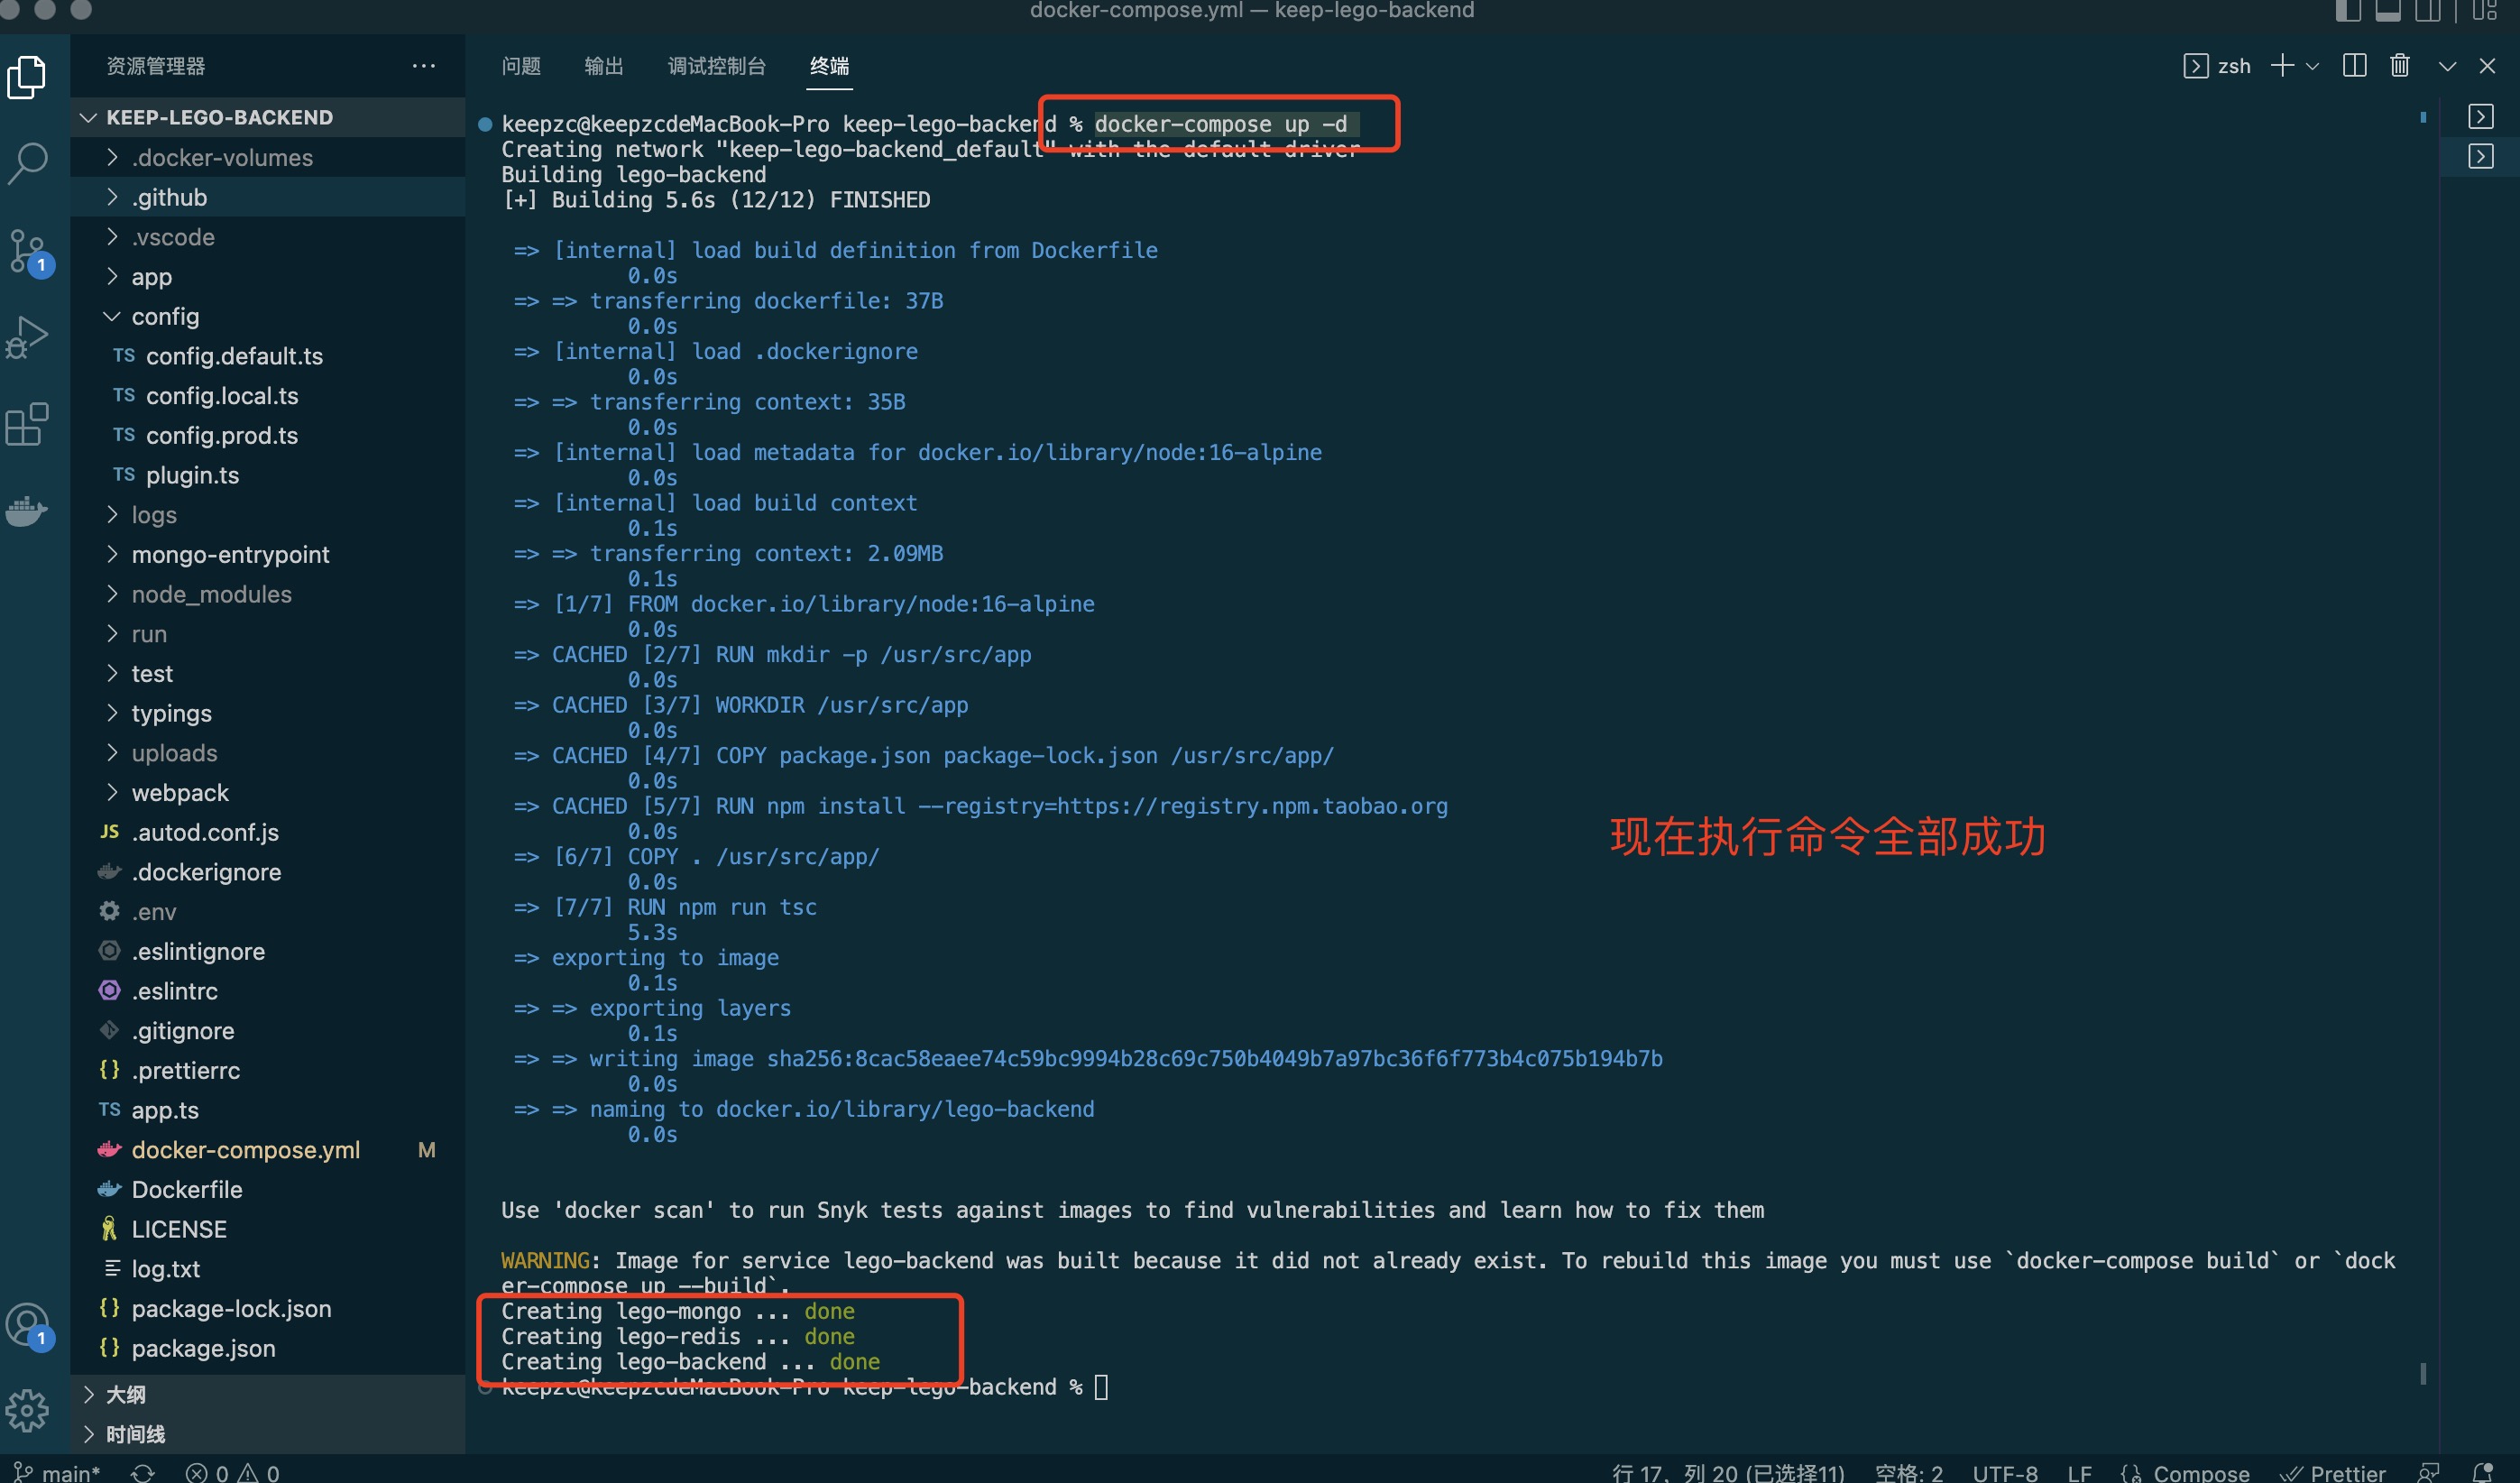The width and height of the screenshot is (2520, 1483).
Task: Click the terminal scrollbar thumb
Action: (x=2423, y=1373)
